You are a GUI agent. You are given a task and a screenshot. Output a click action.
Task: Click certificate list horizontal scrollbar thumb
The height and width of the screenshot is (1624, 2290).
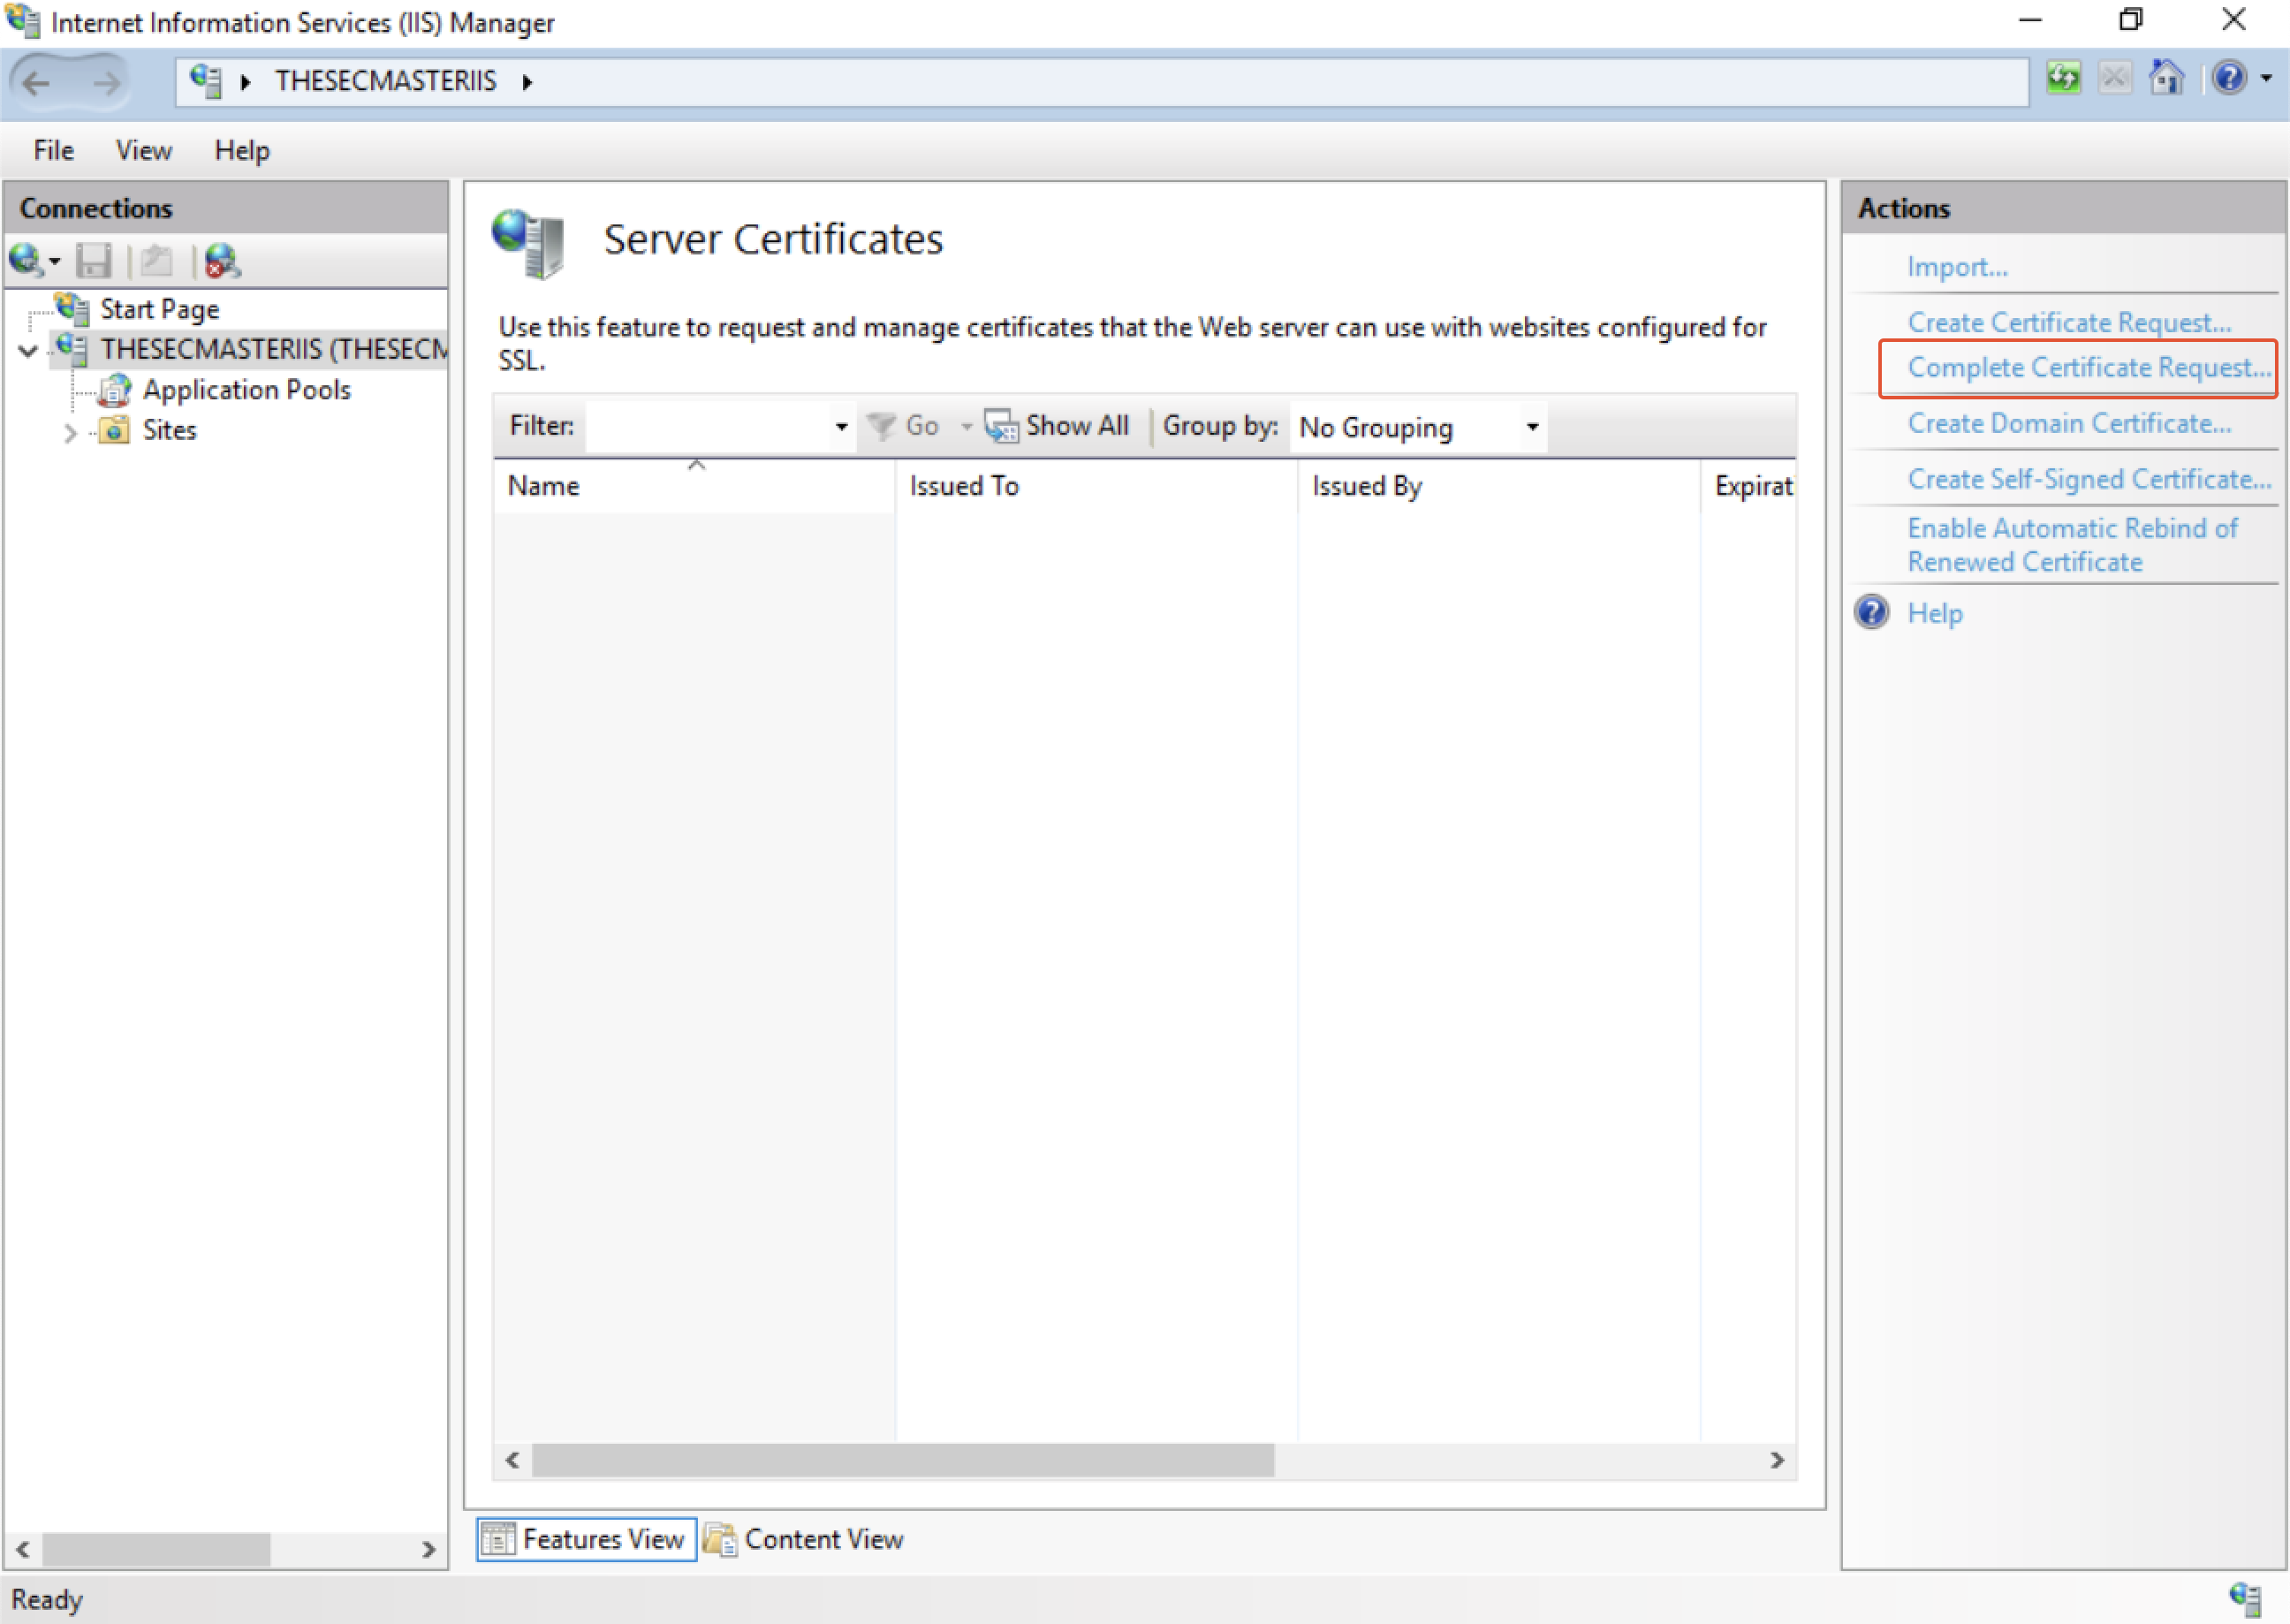903,1461
